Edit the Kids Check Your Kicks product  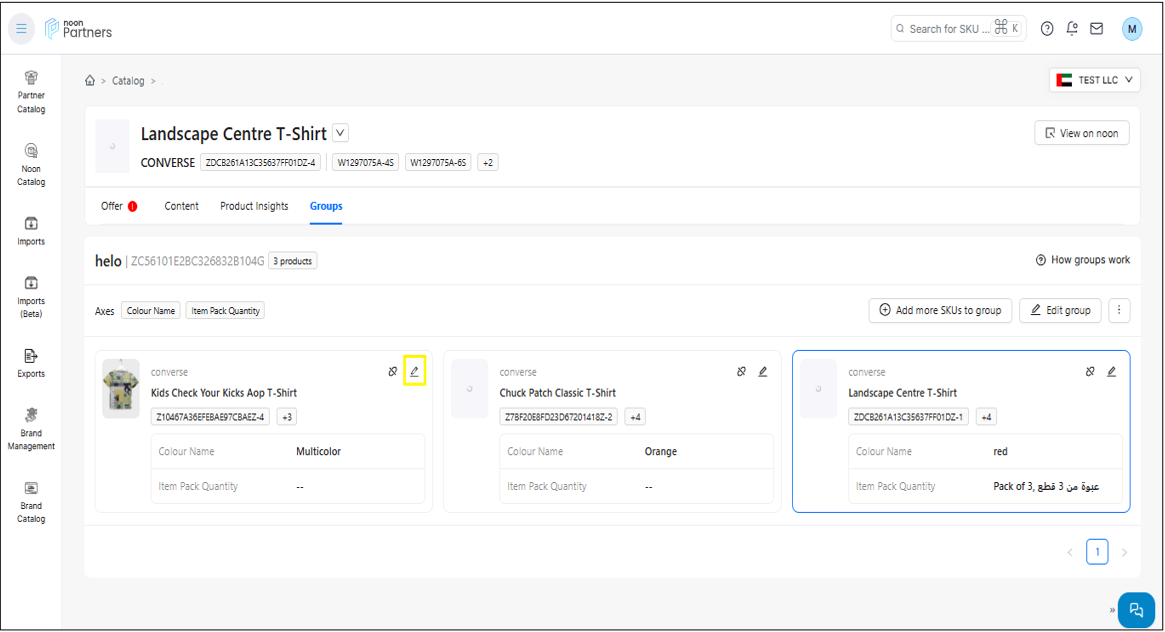coord(414,371)
